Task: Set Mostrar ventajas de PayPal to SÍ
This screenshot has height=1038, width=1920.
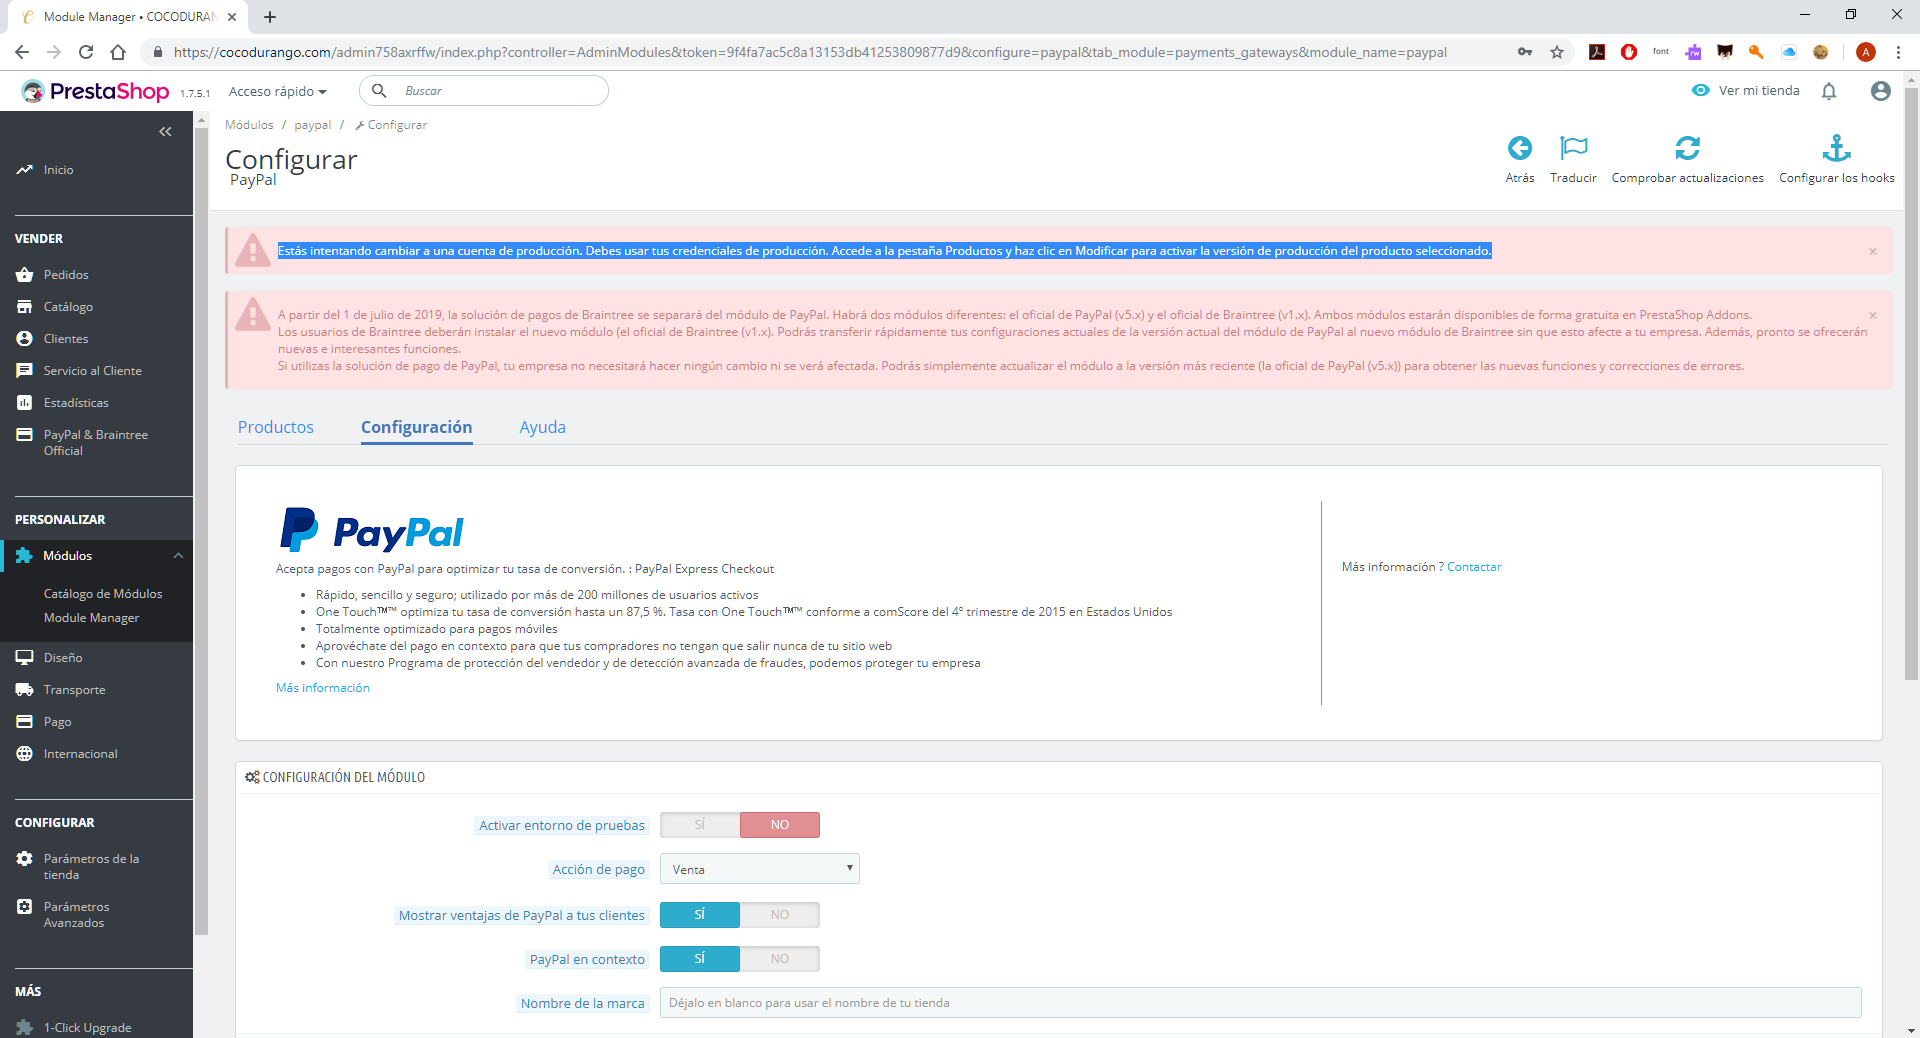Action: tap(700, 915)
